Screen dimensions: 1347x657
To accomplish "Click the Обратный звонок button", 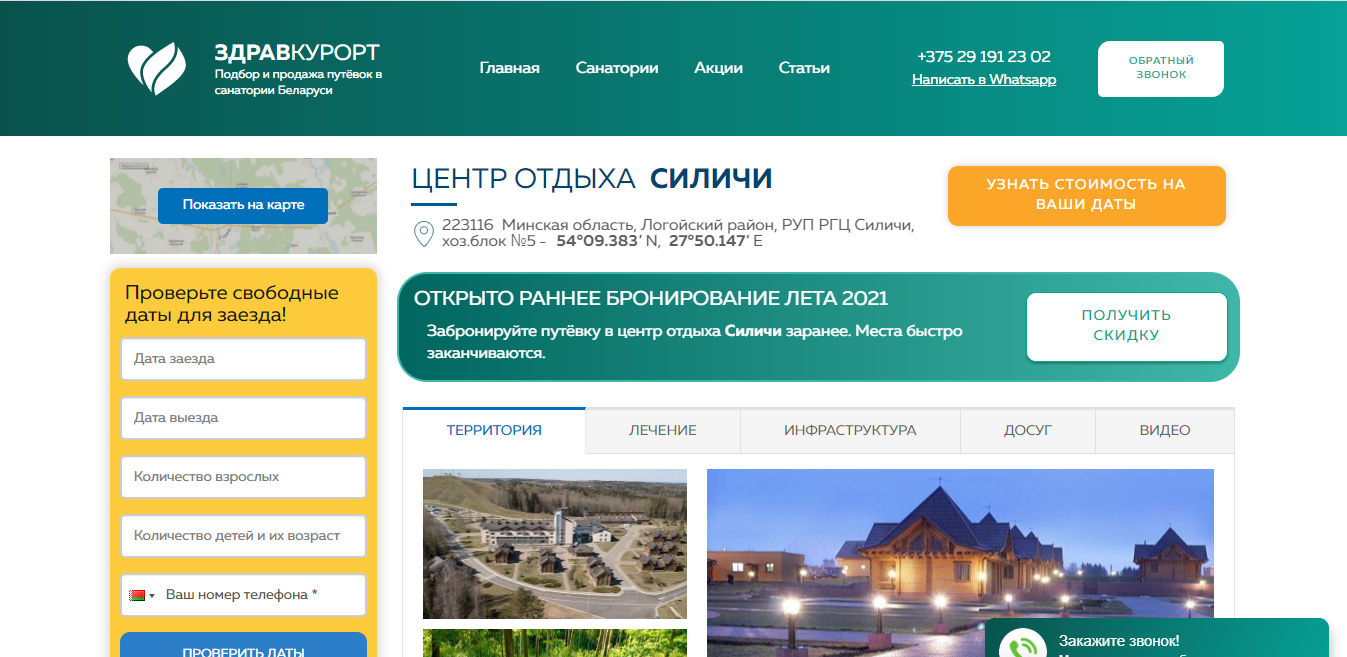I will coord(1161,68).
